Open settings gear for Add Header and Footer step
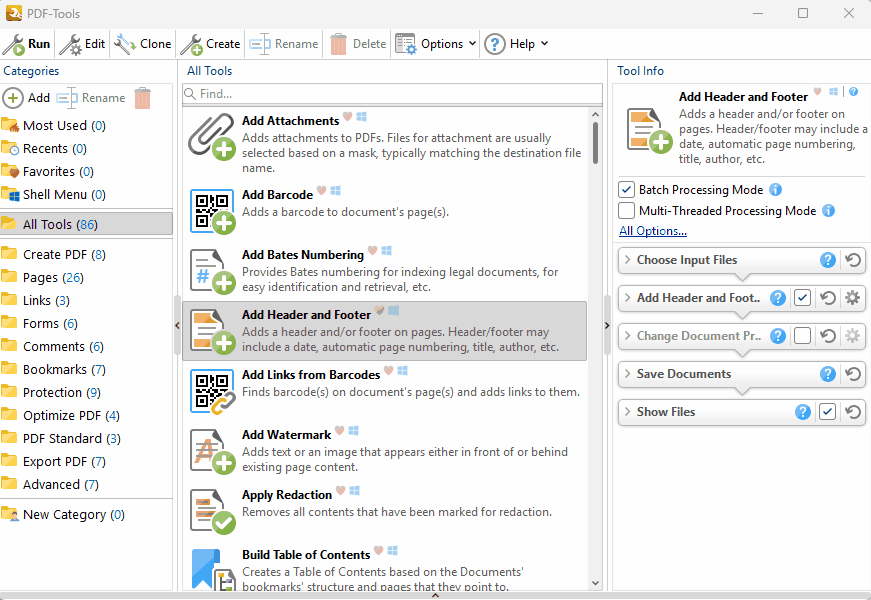The height and width of the screenshot is (600, 871). pos(852,298)
